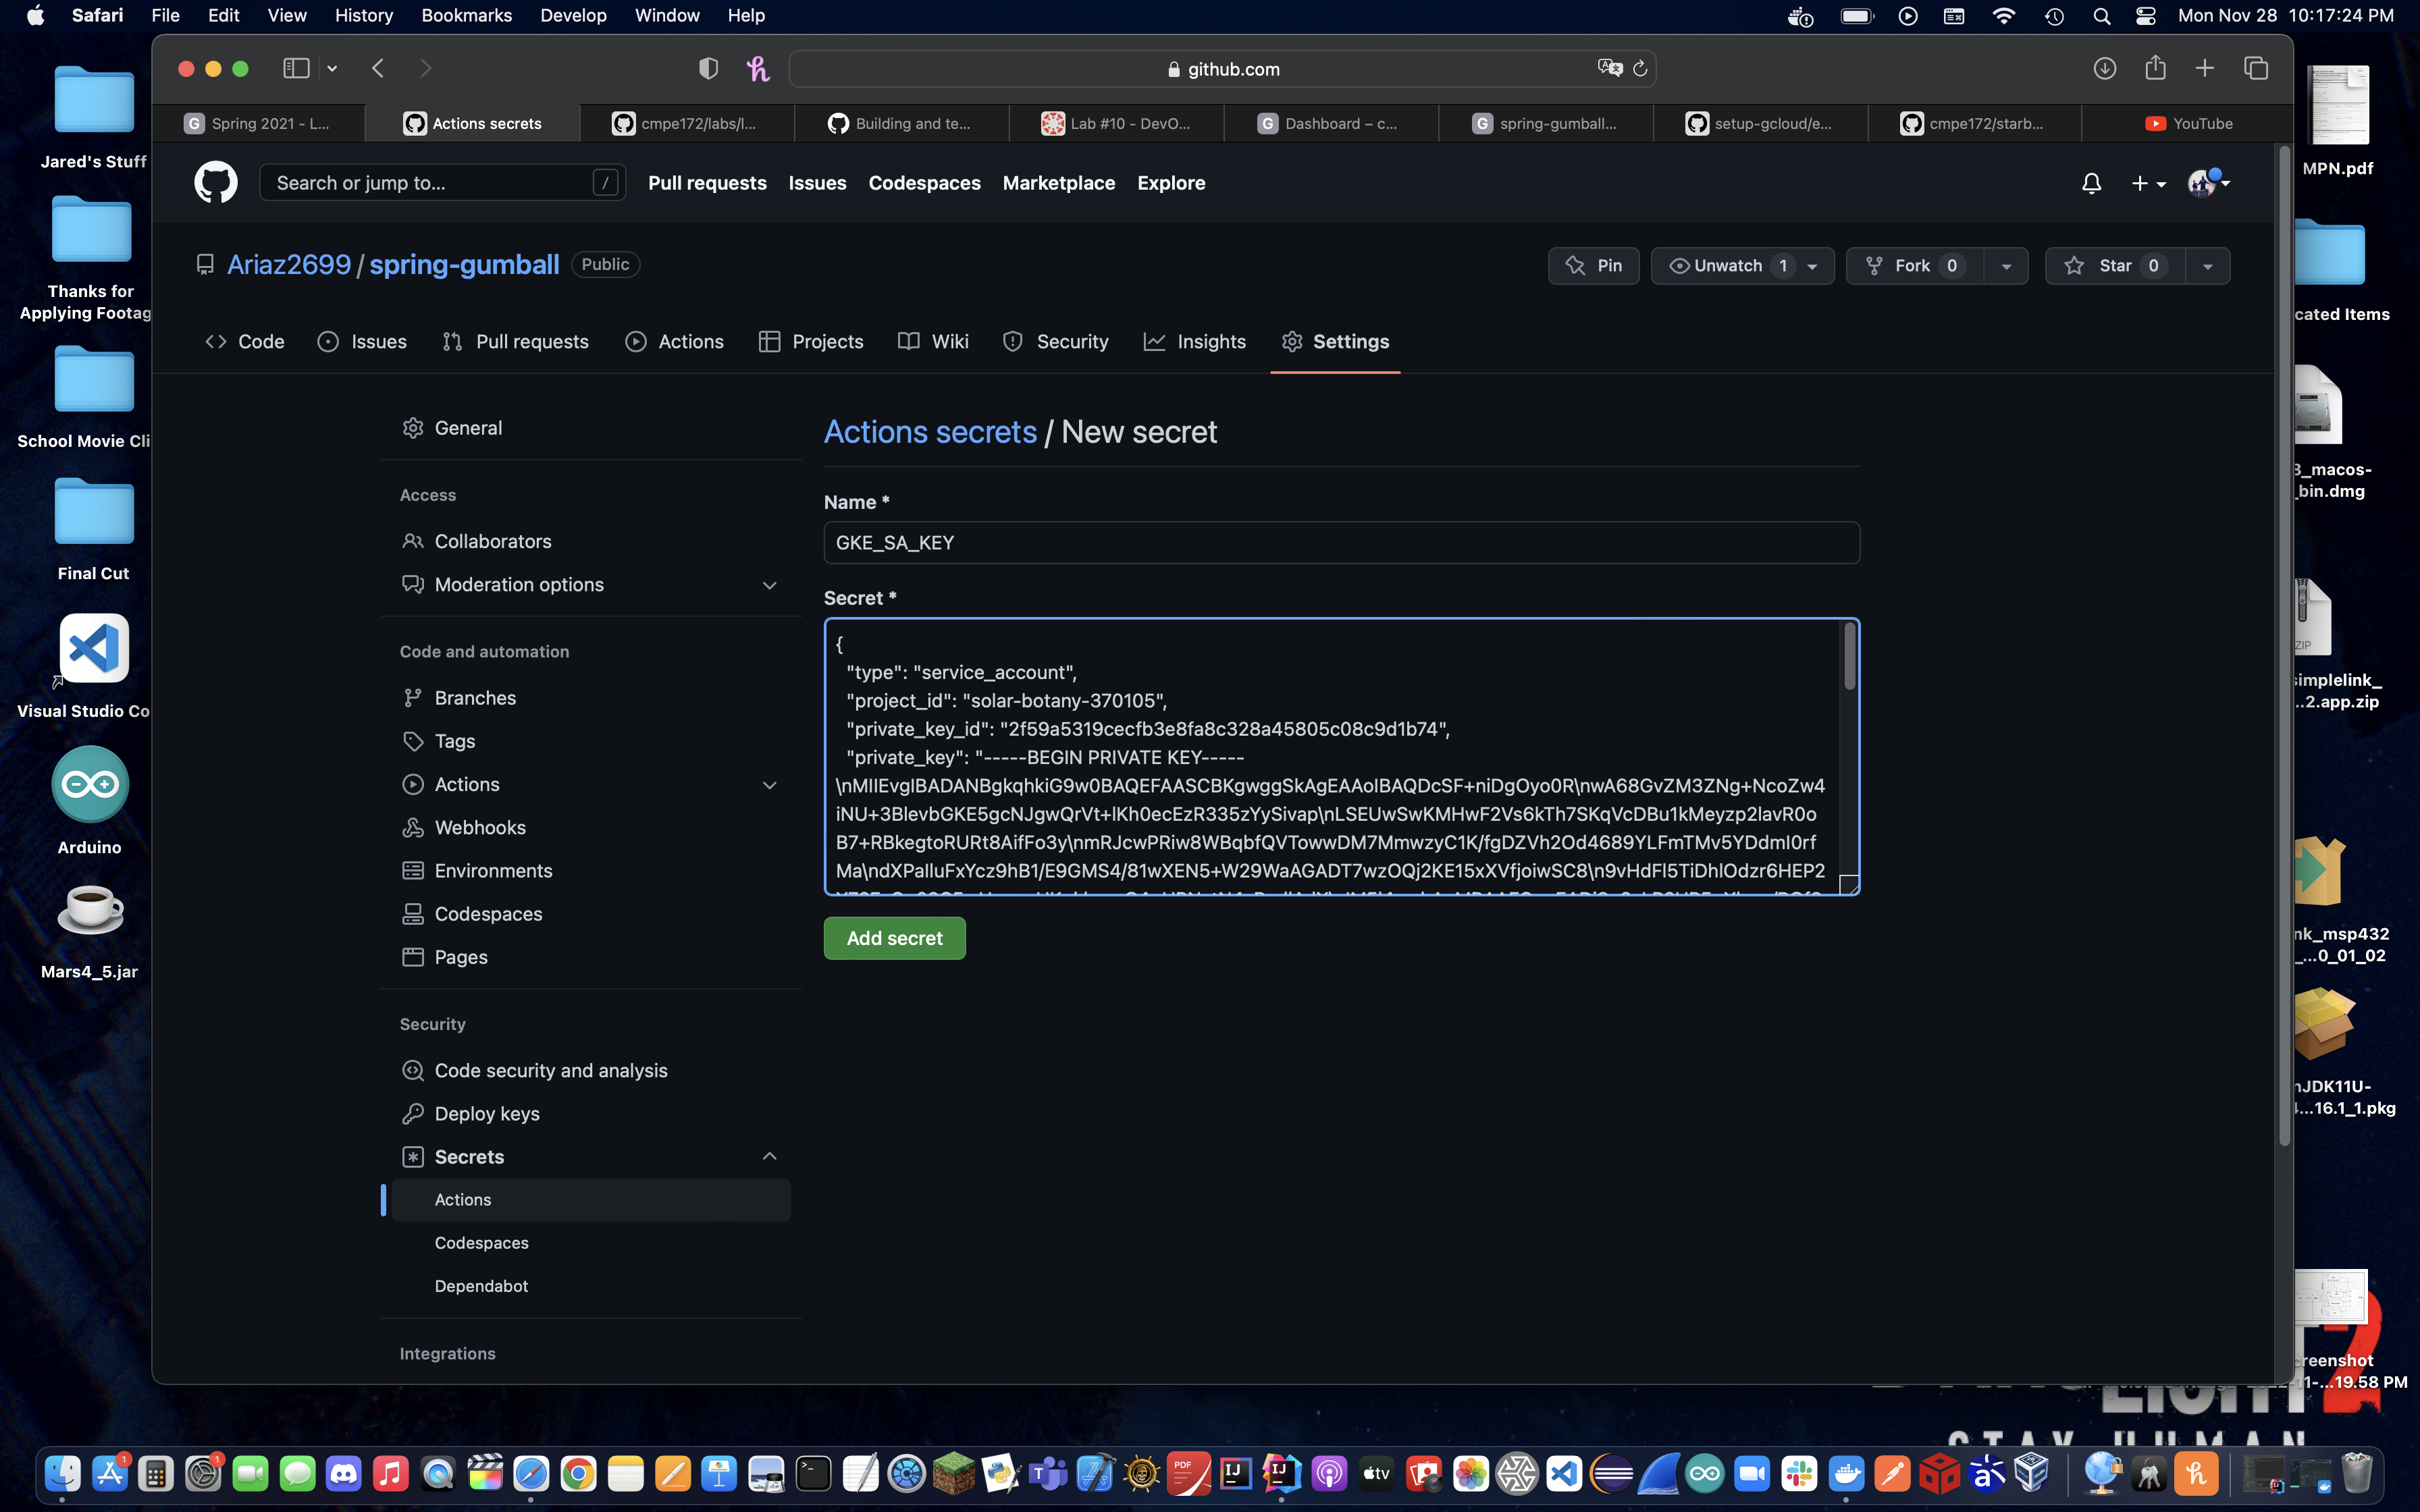The image size is (2420, 1512).
Task: Open Spotlight search in menu bar
Action: (x=2101, y=16)
